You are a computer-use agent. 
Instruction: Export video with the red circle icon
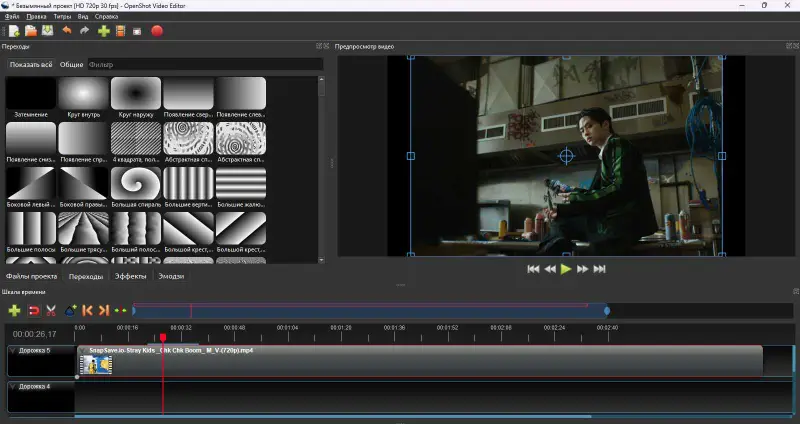pos(157,31)
